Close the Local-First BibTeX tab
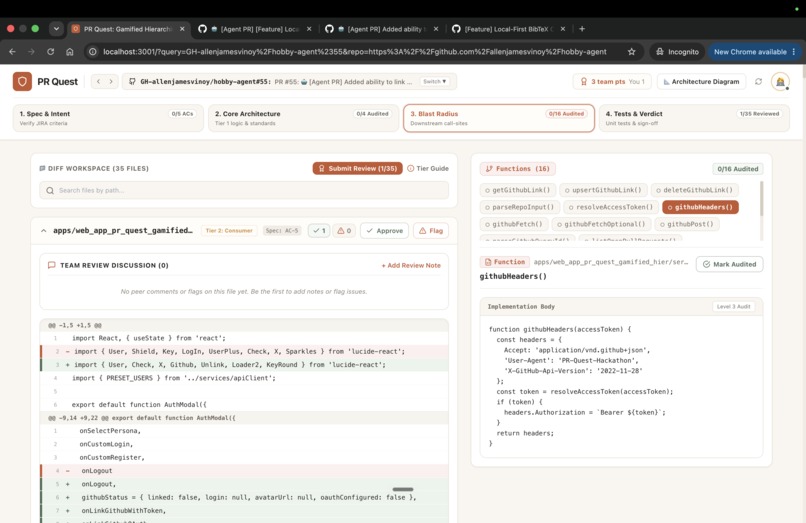Screen dimensions: 806x523 pos(563,29)
